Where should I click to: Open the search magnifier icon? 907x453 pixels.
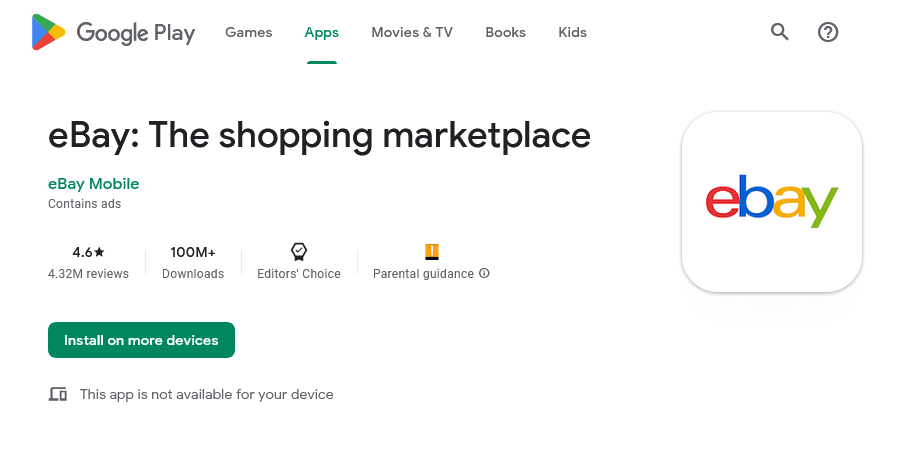click(x=779, y=32)
